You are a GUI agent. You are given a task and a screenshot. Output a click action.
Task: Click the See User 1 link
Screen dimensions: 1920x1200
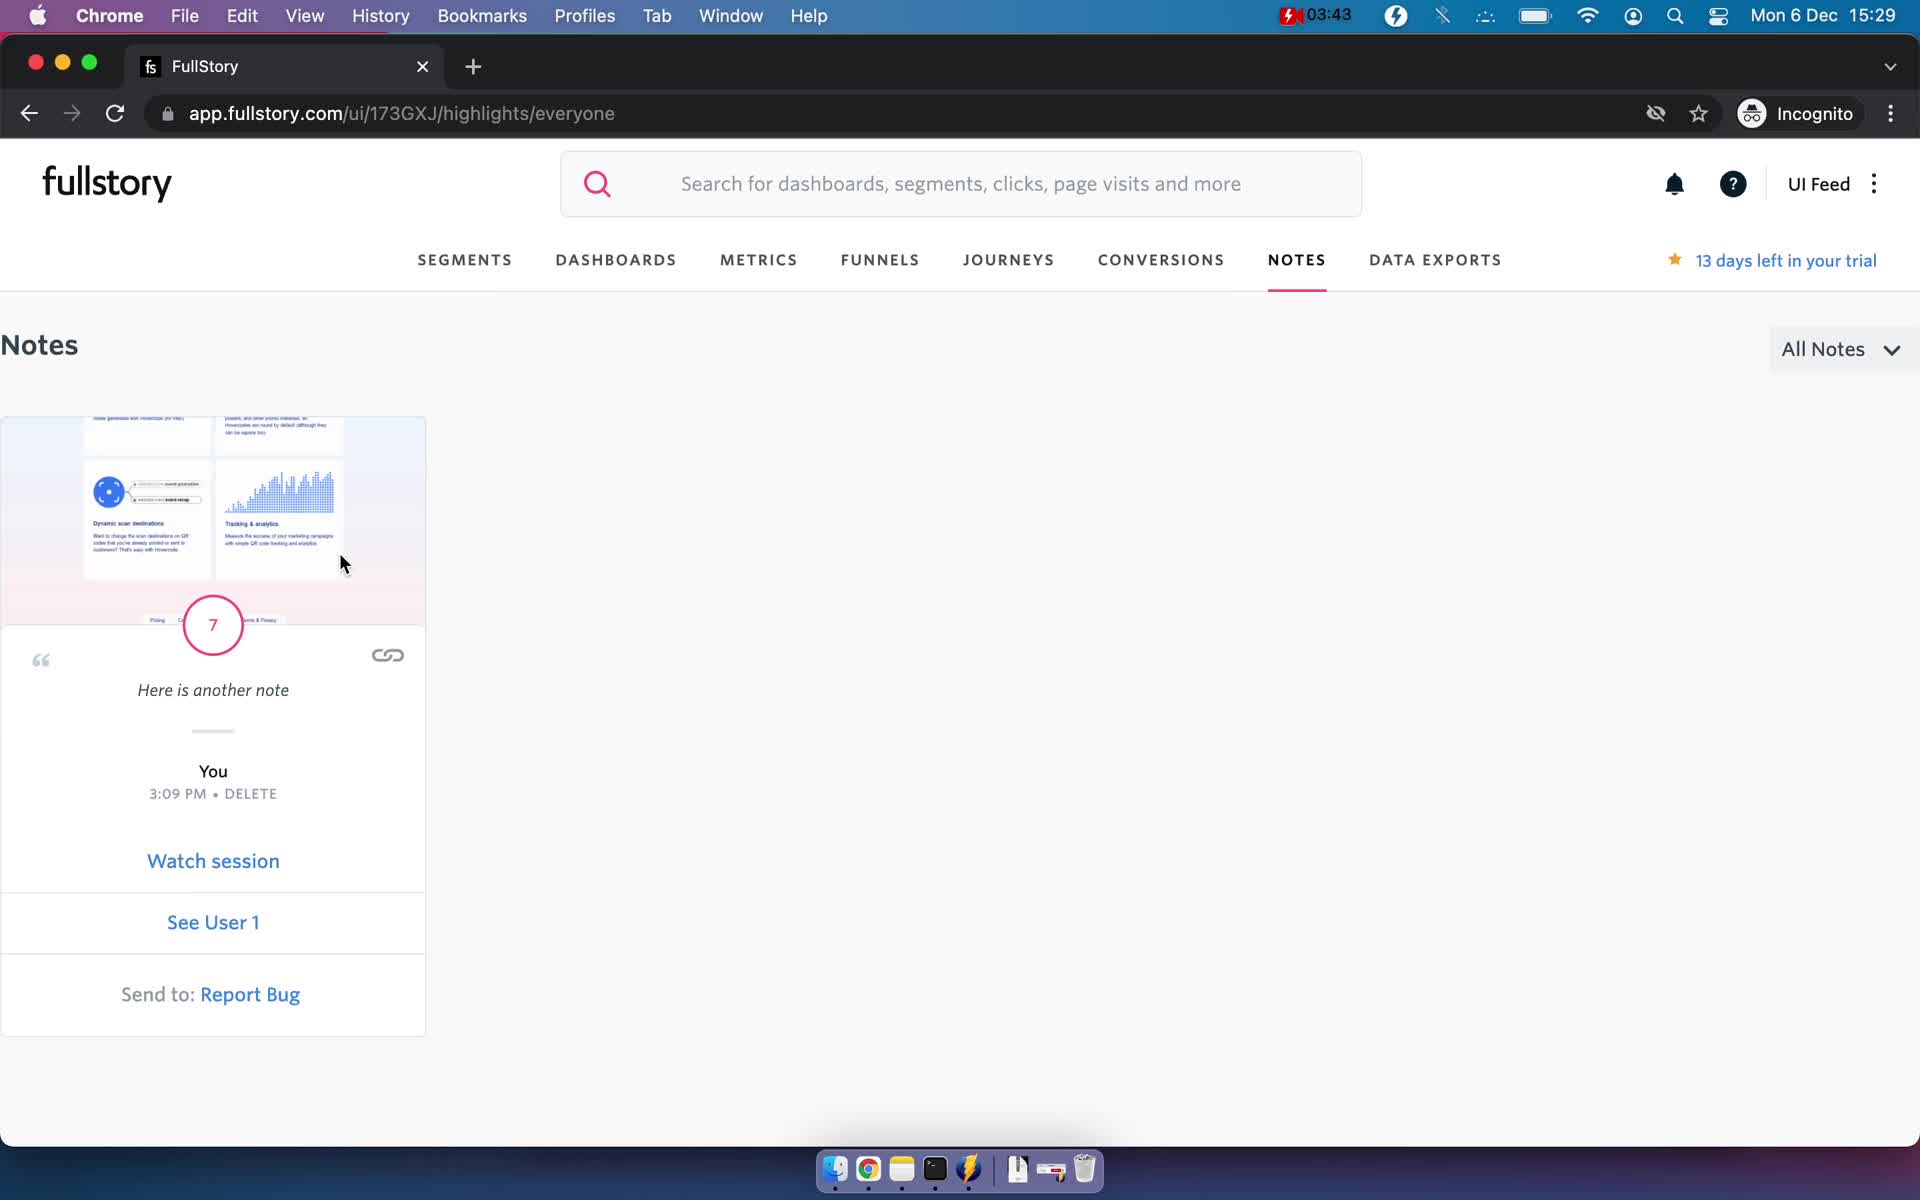213,922
